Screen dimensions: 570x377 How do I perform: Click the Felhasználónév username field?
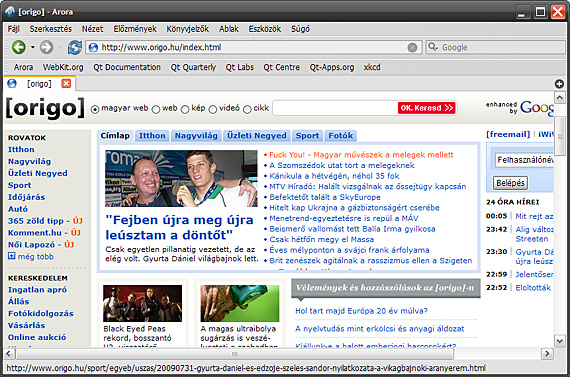click(x=524, y=160)
